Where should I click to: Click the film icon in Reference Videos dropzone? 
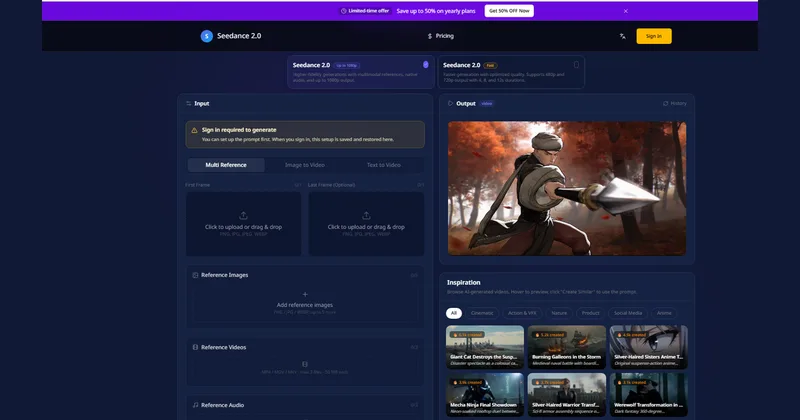tap(305, 364)
